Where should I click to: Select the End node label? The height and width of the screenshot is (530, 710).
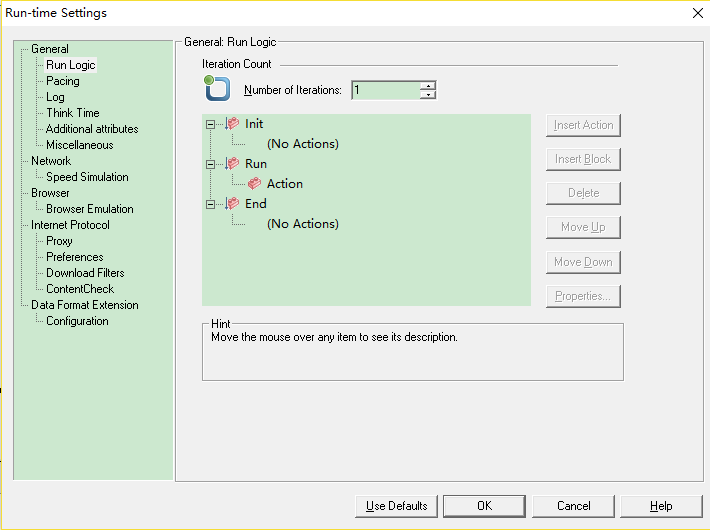click(x=256, y=203)
